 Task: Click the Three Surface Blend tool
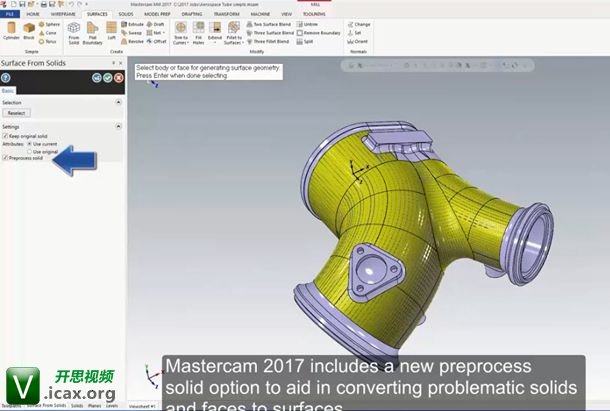[270, 33]
